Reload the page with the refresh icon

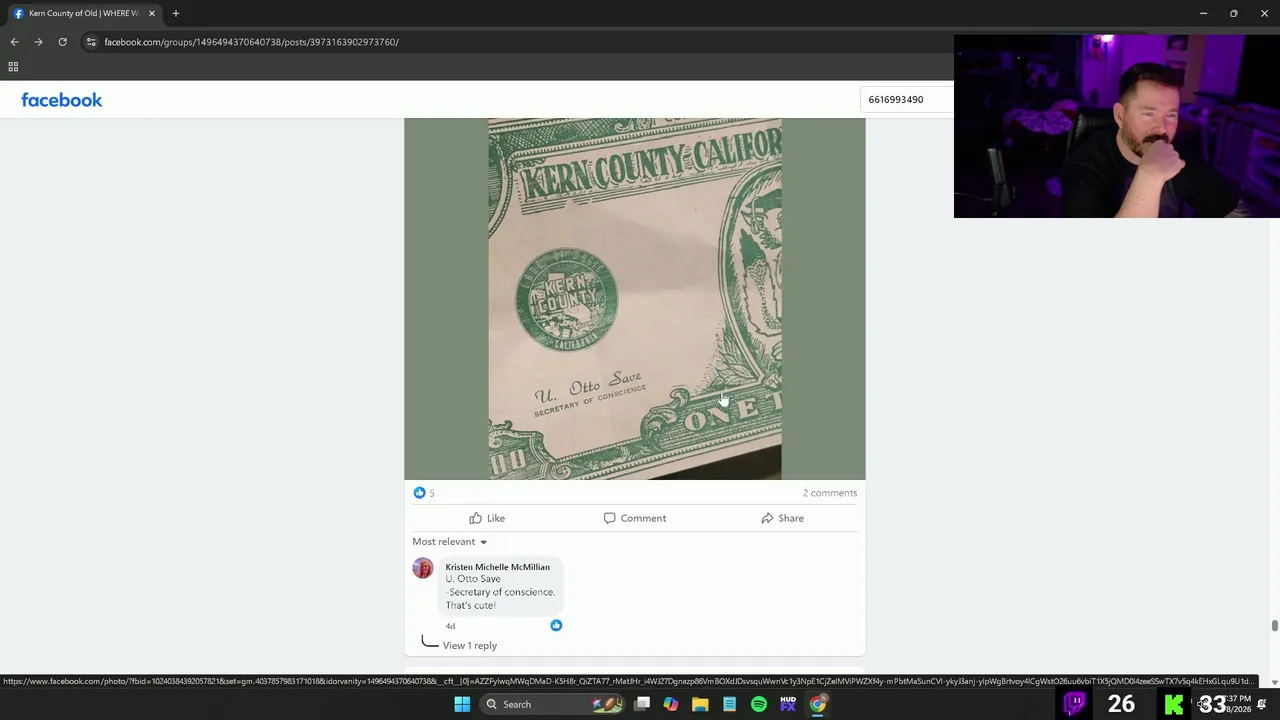click(x=62, y=42)
